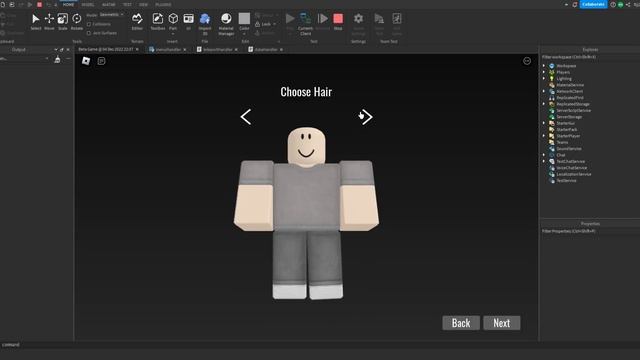640x360 pixels.
Task: Open three-dot options in viewport corner
Action: 527,61
